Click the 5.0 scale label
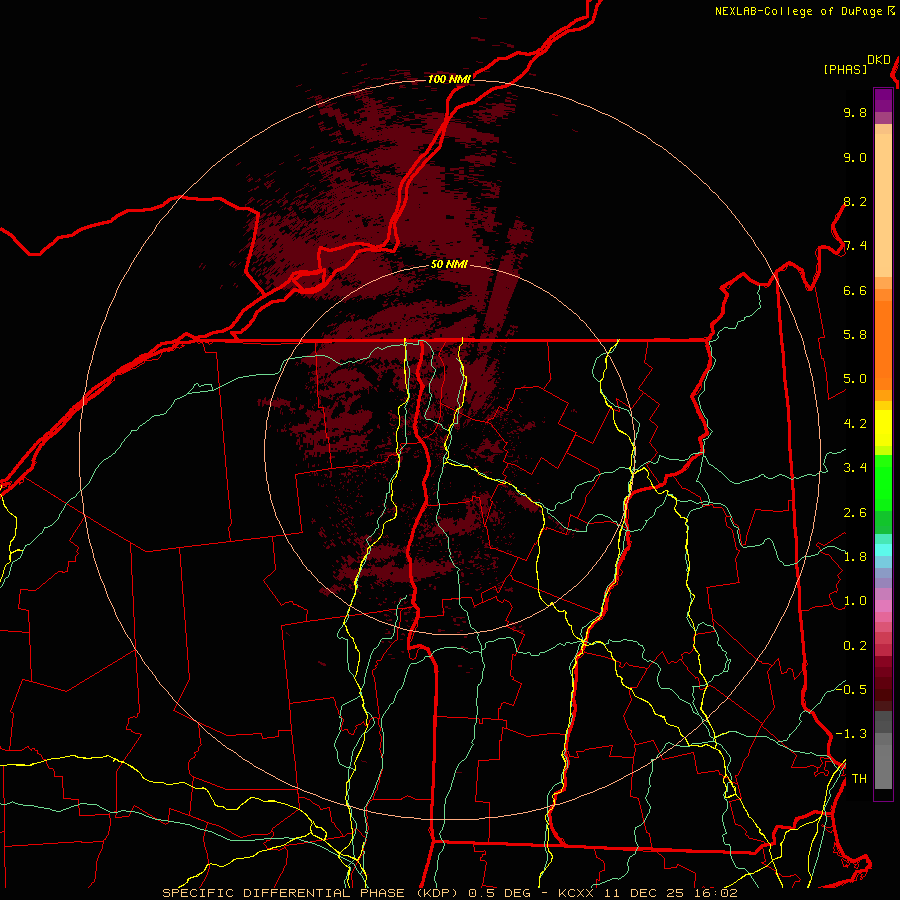The width and height of the screenshot is (900, 900). [x=855, y=379]
